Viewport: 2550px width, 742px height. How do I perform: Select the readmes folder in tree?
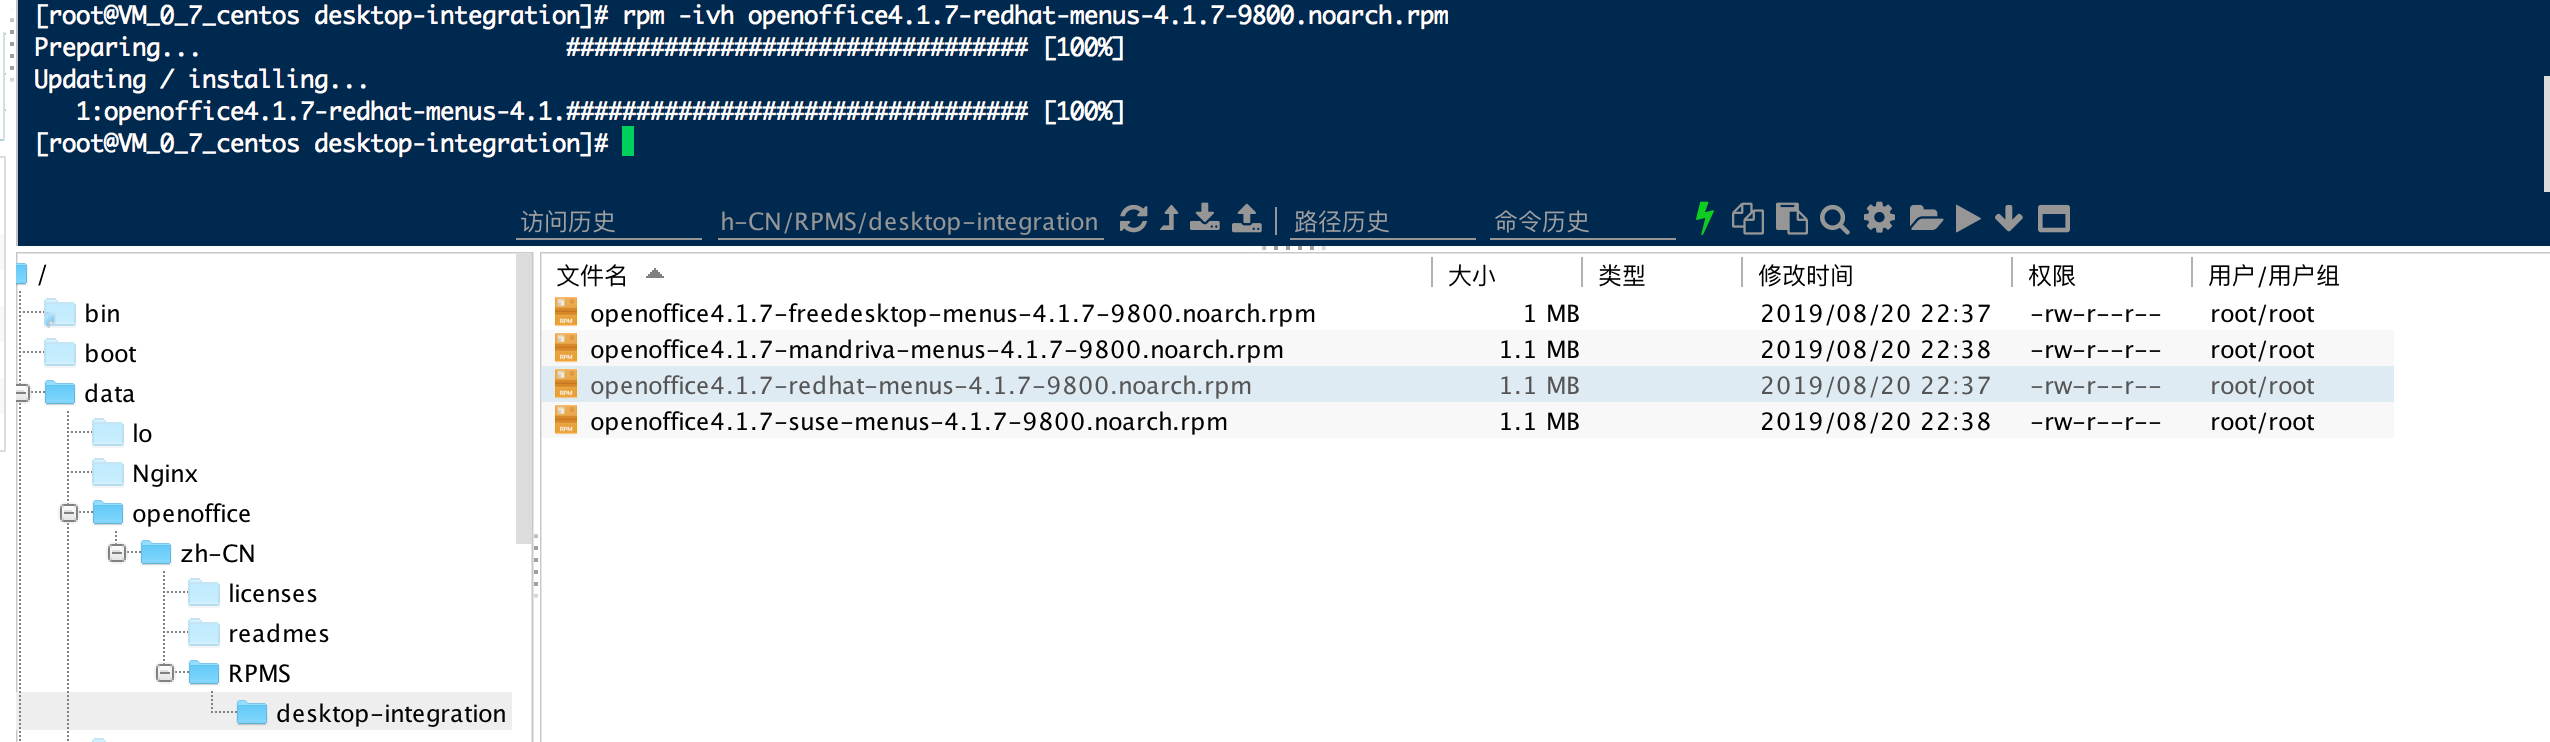coord(278,633)
